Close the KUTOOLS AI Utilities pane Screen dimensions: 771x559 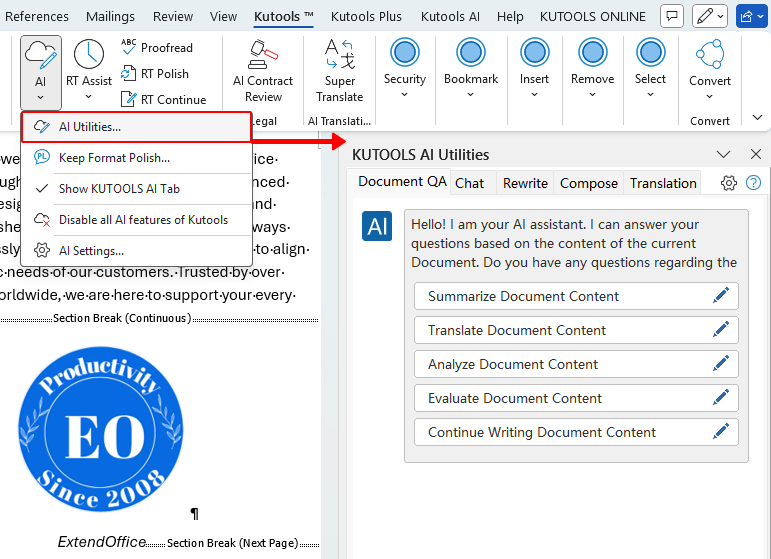point(756,154)
